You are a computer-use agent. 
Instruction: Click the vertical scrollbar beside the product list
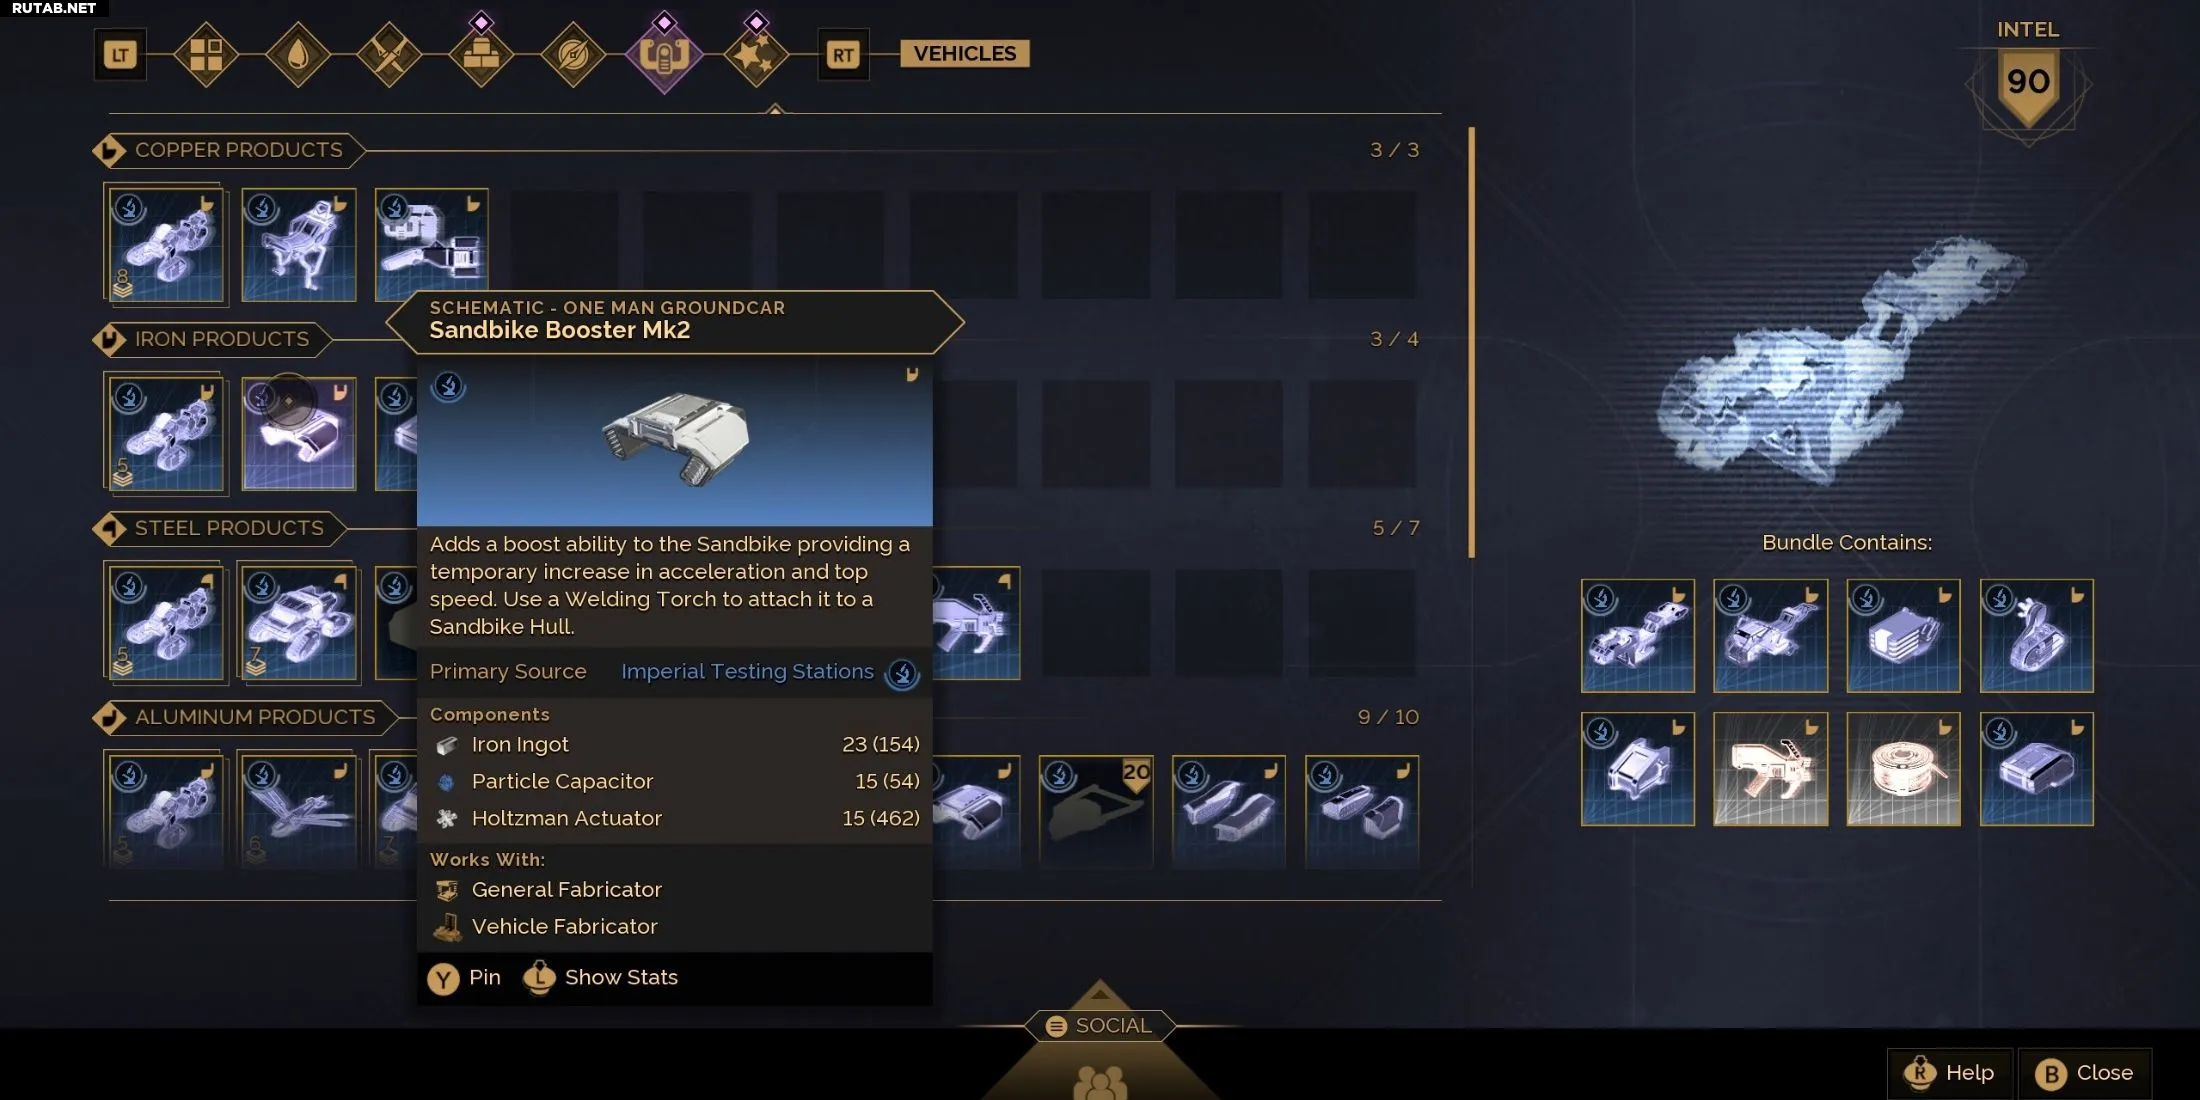click(1471, 342)
